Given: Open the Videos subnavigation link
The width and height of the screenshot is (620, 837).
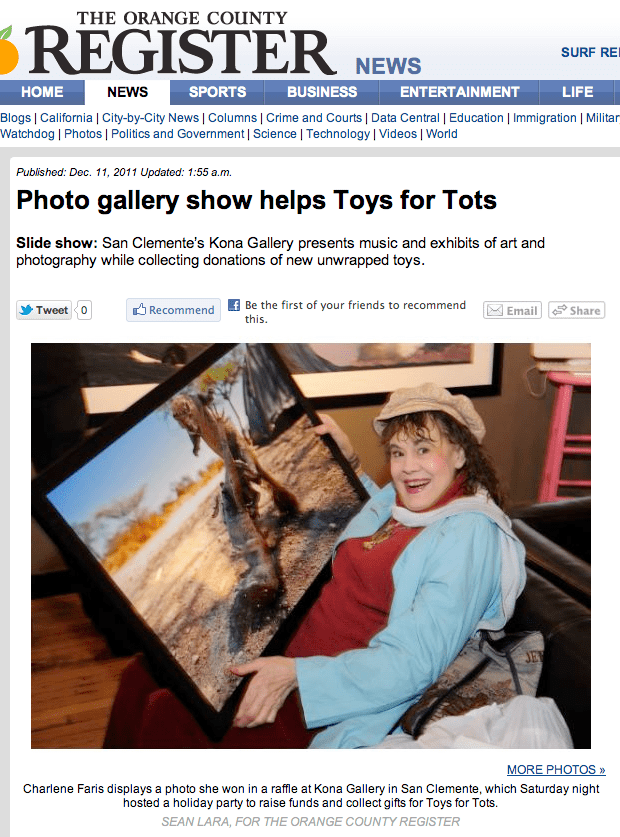Looking at the screenshot, I should (x=398, y=134).
